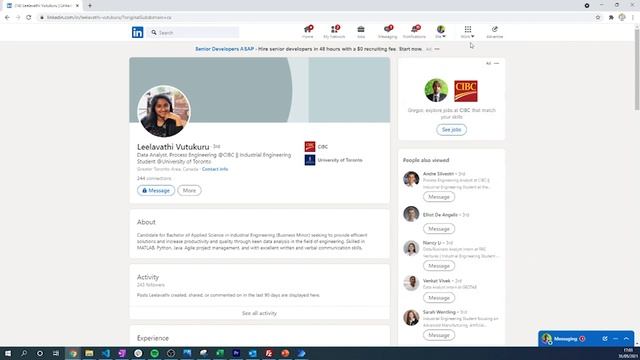Viewport: 640px width, 360px height.
Task: Open Outlook from the taskbar
Action: coord(252,353)
